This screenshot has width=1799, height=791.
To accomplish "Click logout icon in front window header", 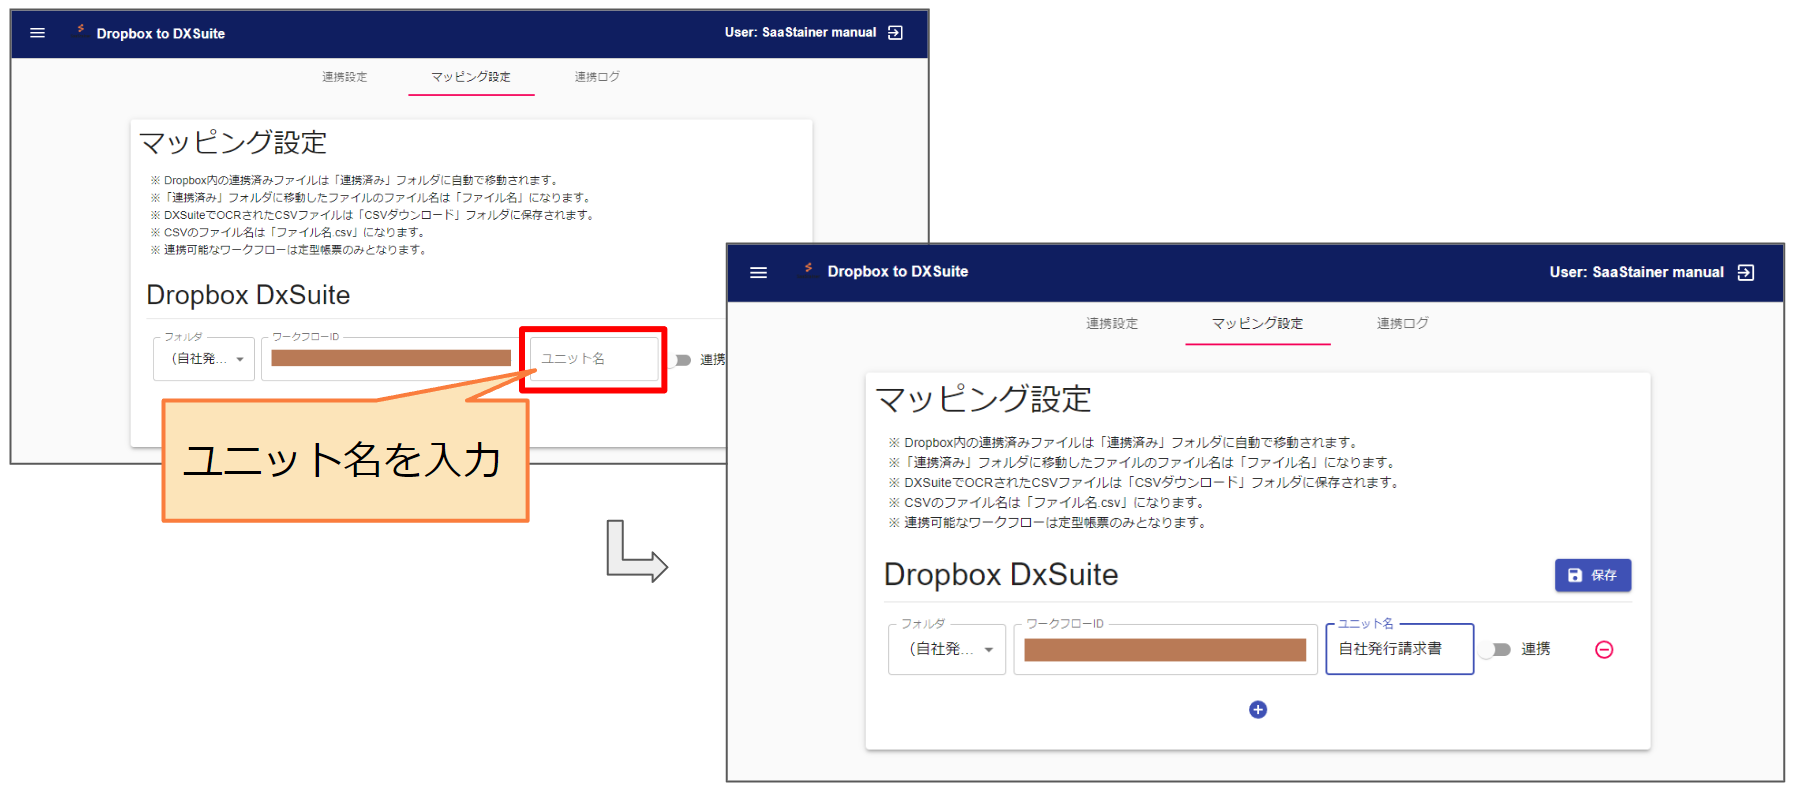I will 1746,272.
